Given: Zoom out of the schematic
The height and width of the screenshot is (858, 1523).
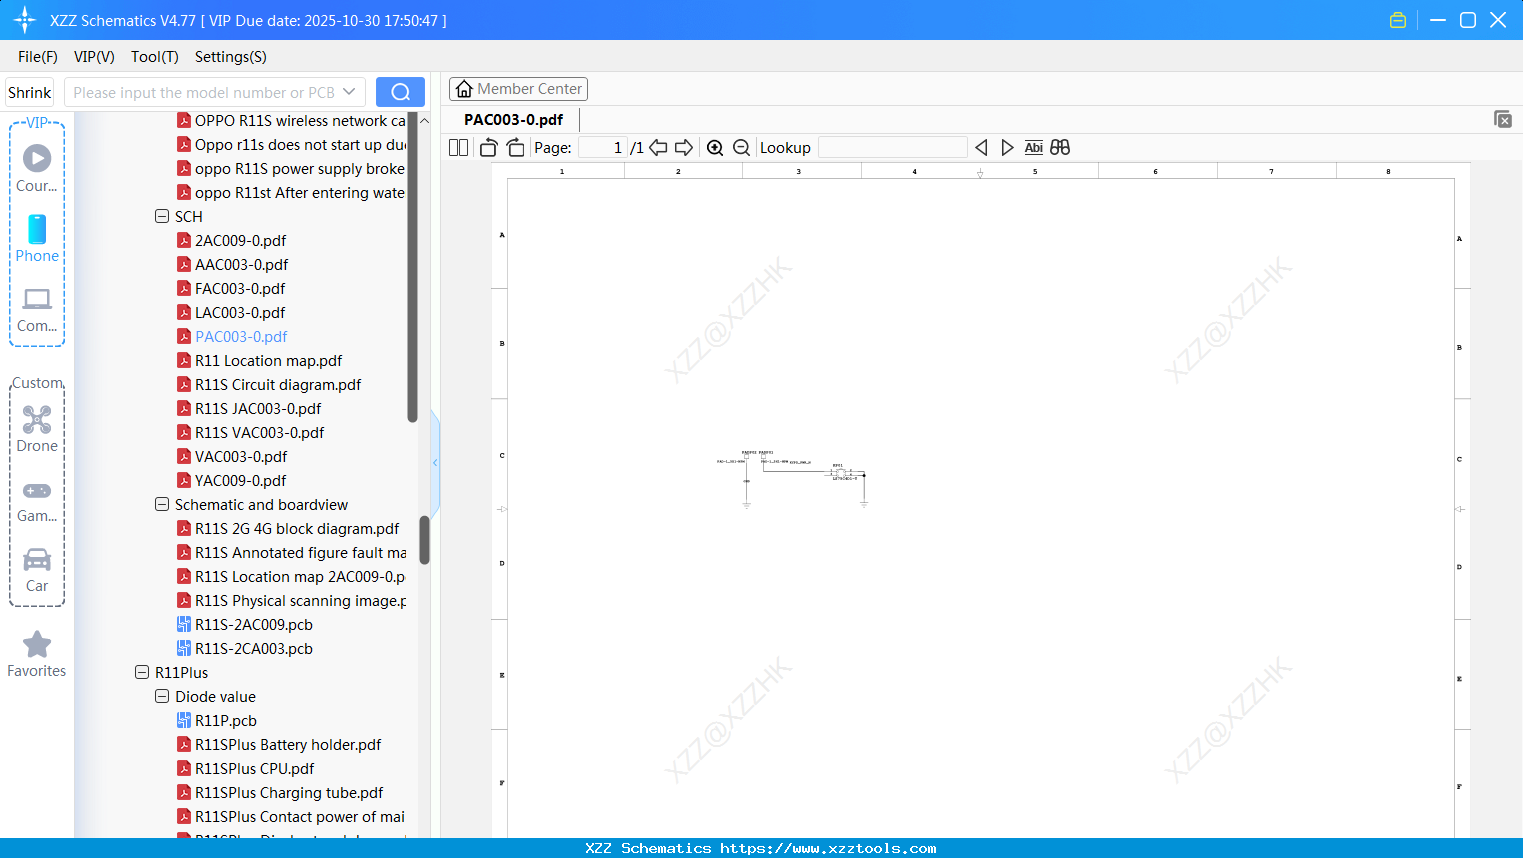Looking at the screenshot, I should point(742,148).
